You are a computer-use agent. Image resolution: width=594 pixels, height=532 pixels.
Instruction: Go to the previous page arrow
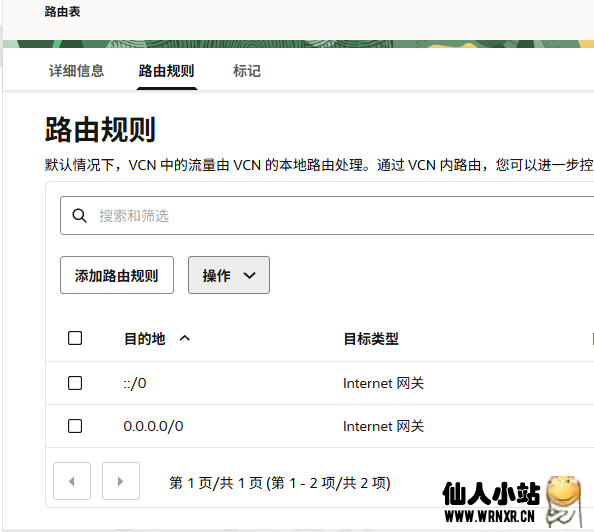(x=72, y=481)
